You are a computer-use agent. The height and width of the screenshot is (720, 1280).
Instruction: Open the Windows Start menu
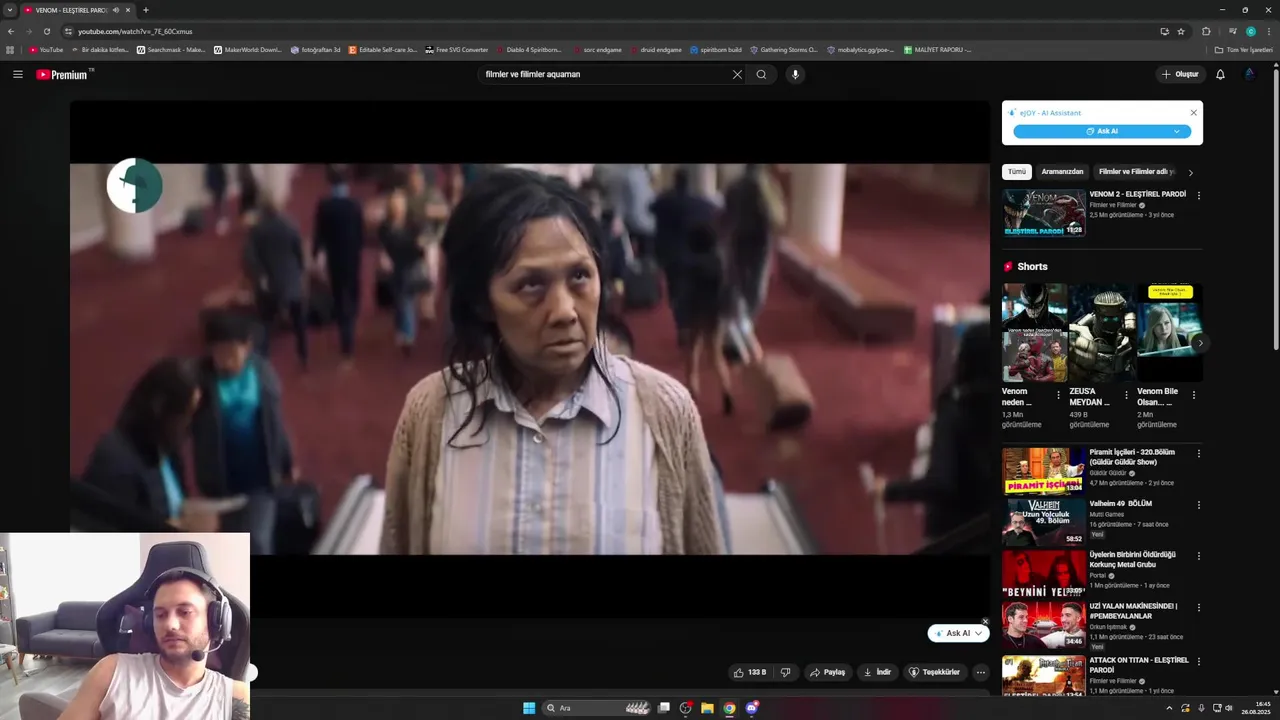point(529,708)
